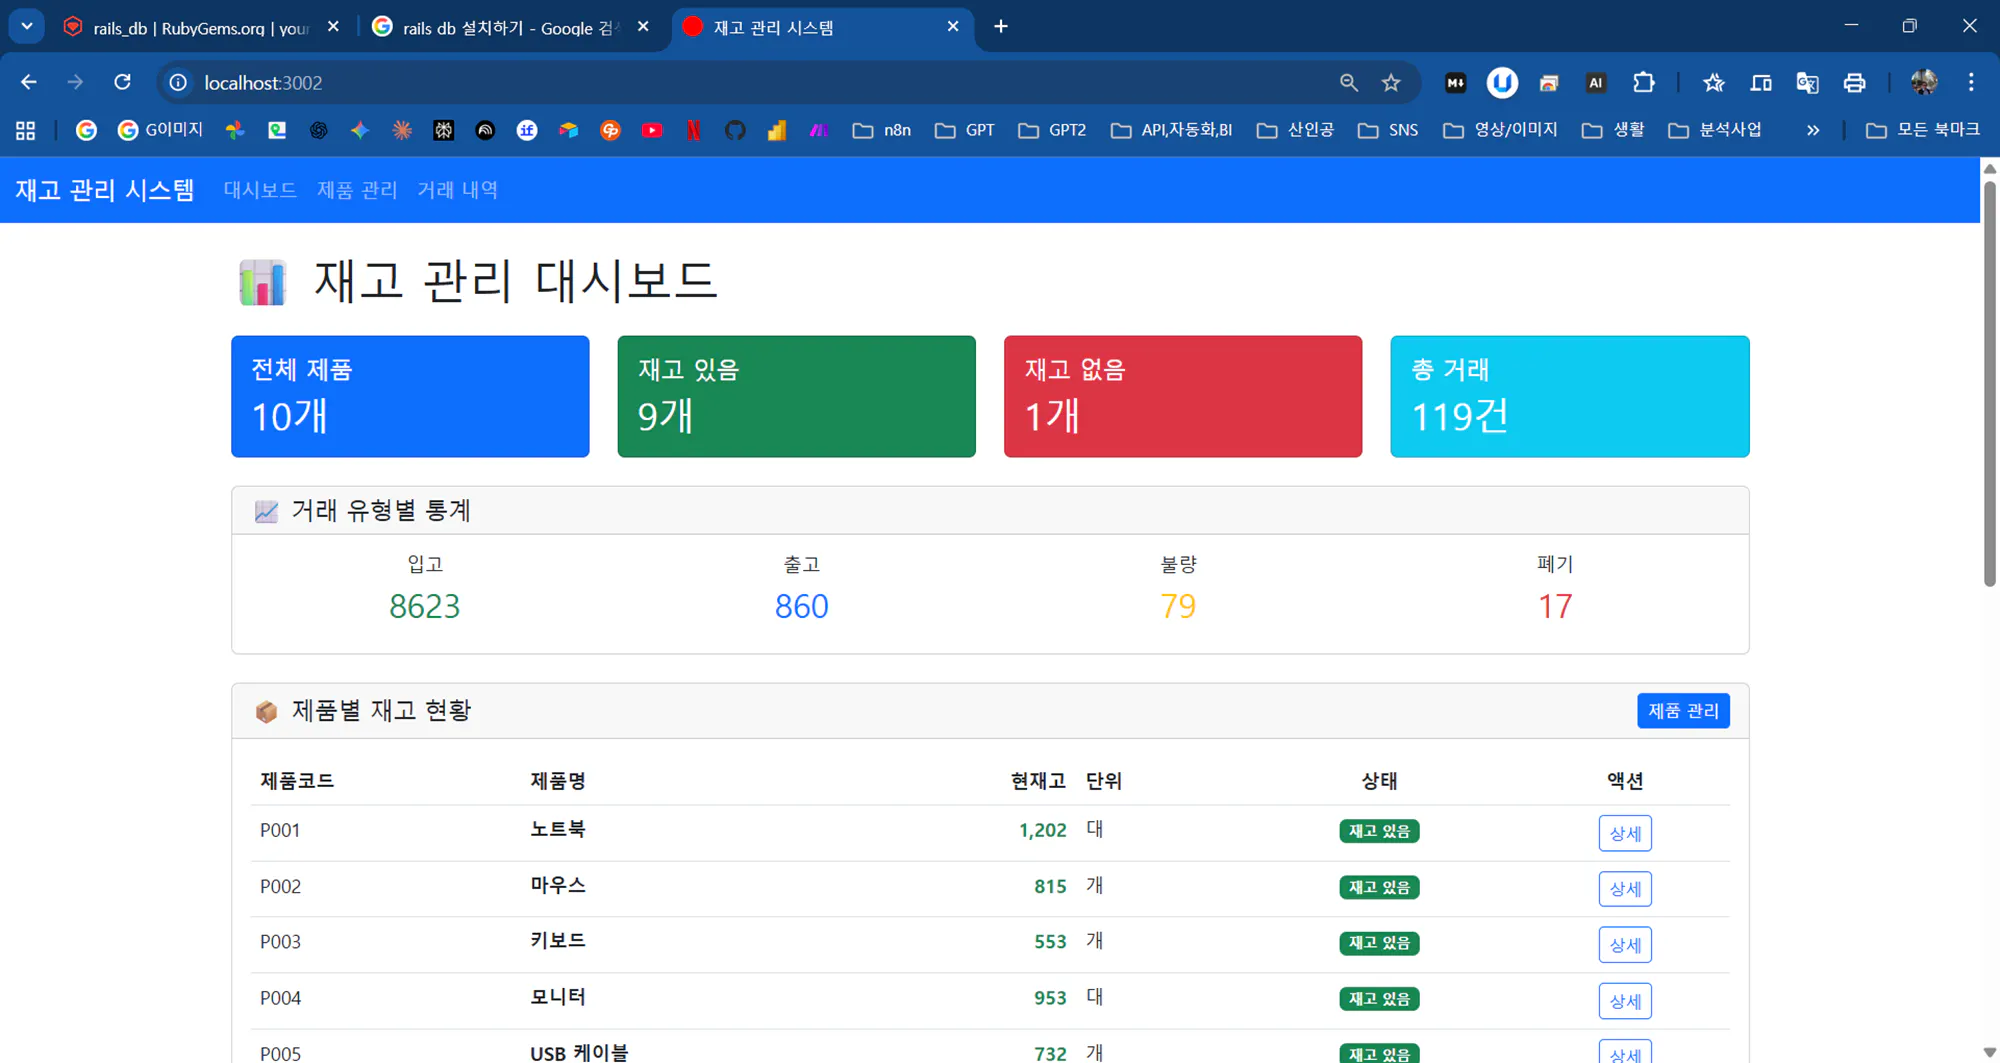The image size is (2000, 1063).
Task: Open the YouTube bookmark icon
Action: pos(652,129)
